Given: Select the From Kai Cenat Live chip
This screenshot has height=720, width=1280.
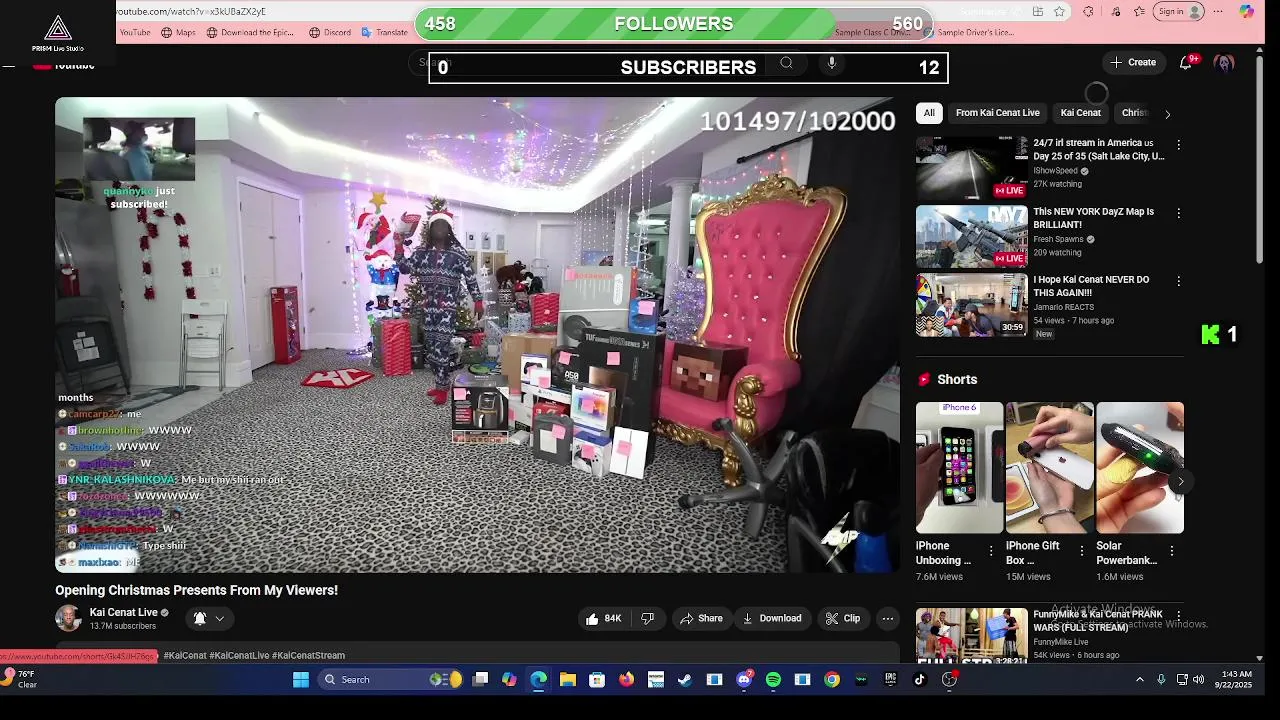Looking at the screenshot, I should (x=997, y=113).
